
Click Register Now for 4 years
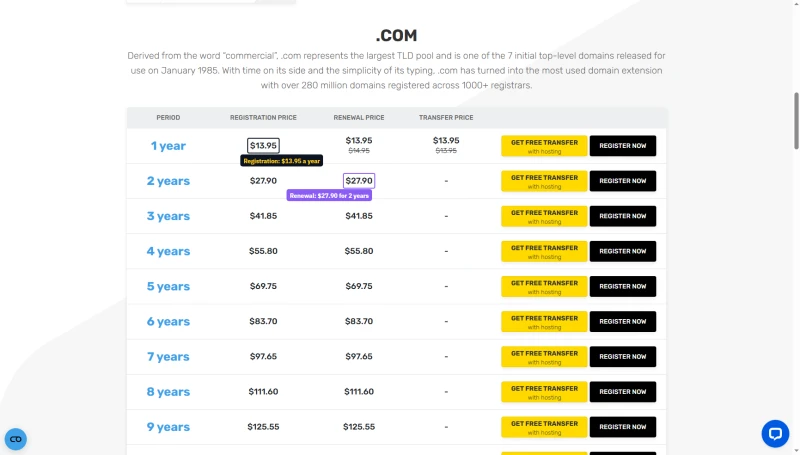pyautogui.click(x=622, y=251)
